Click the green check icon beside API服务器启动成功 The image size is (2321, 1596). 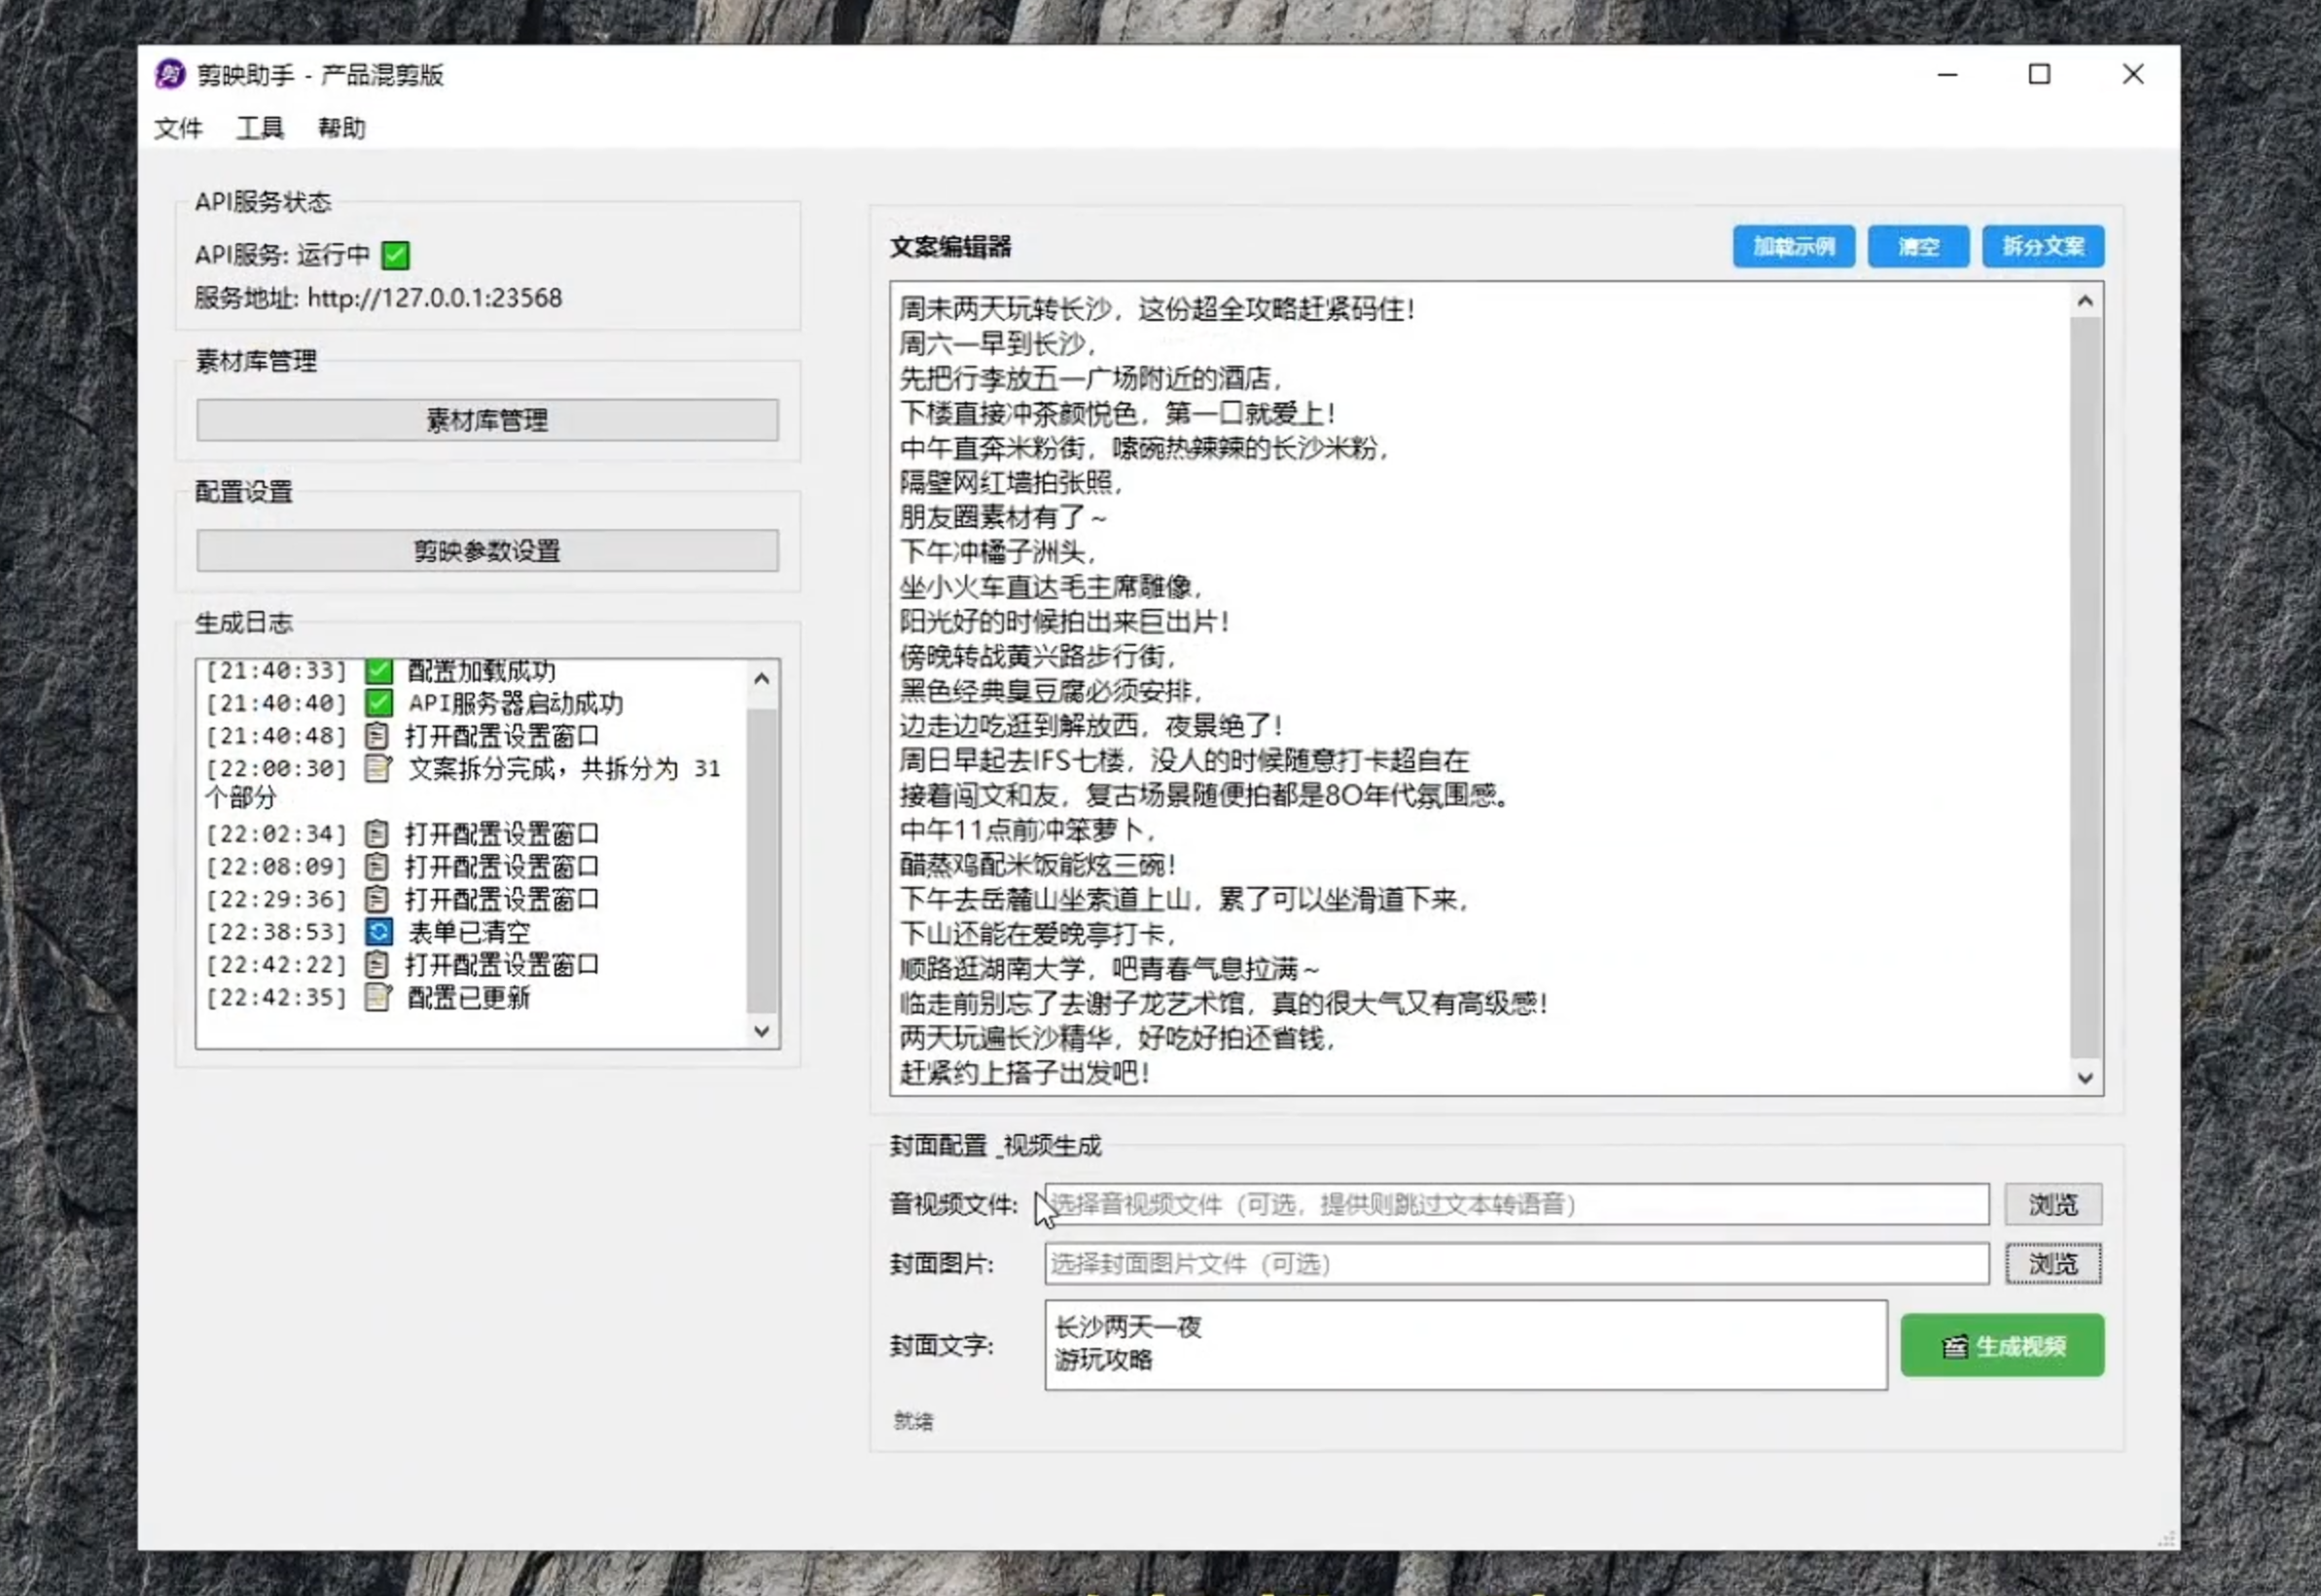tap(378, 703)
